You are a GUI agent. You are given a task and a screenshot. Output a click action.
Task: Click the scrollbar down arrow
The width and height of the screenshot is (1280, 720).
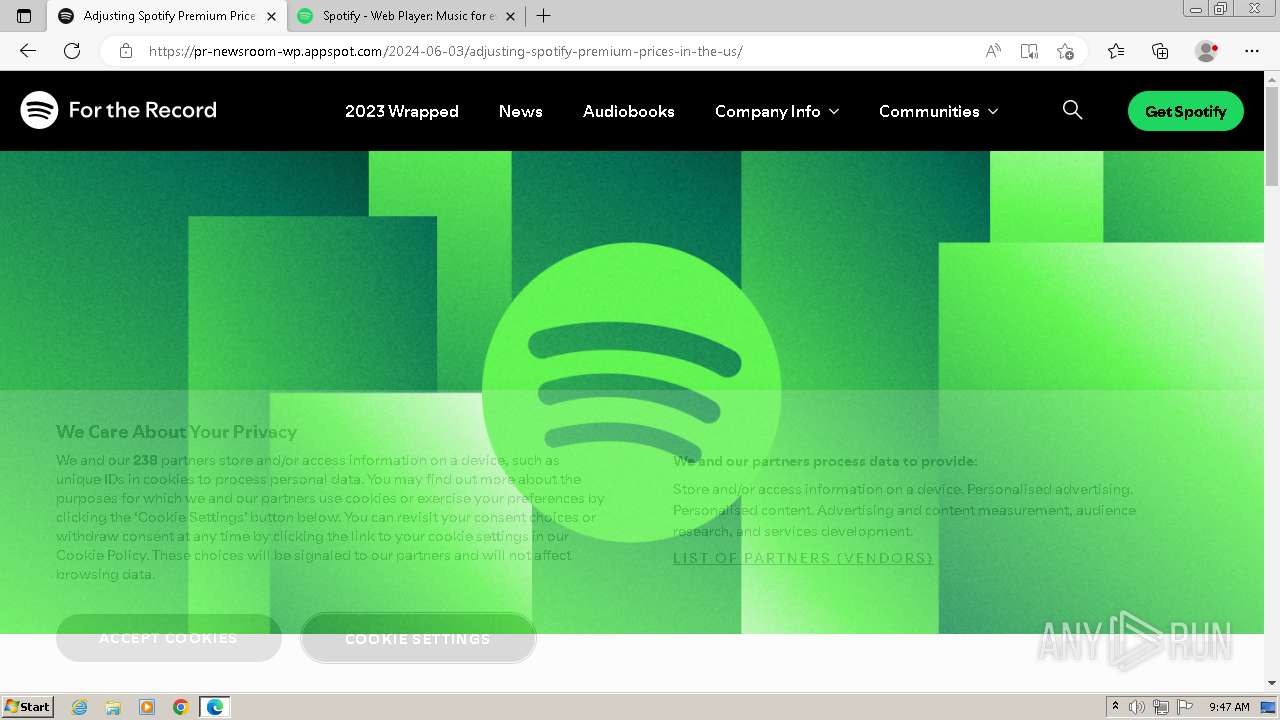click(x=1272, y=683)
